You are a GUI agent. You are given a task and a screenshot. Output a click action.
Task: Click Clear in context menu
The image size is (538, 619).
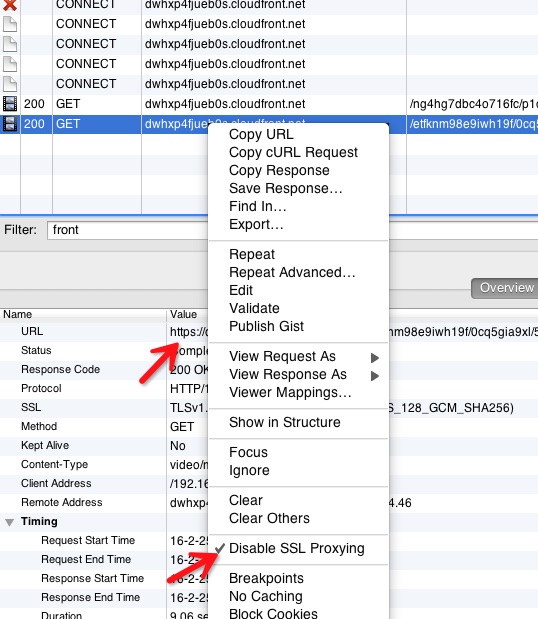point(246,501)
